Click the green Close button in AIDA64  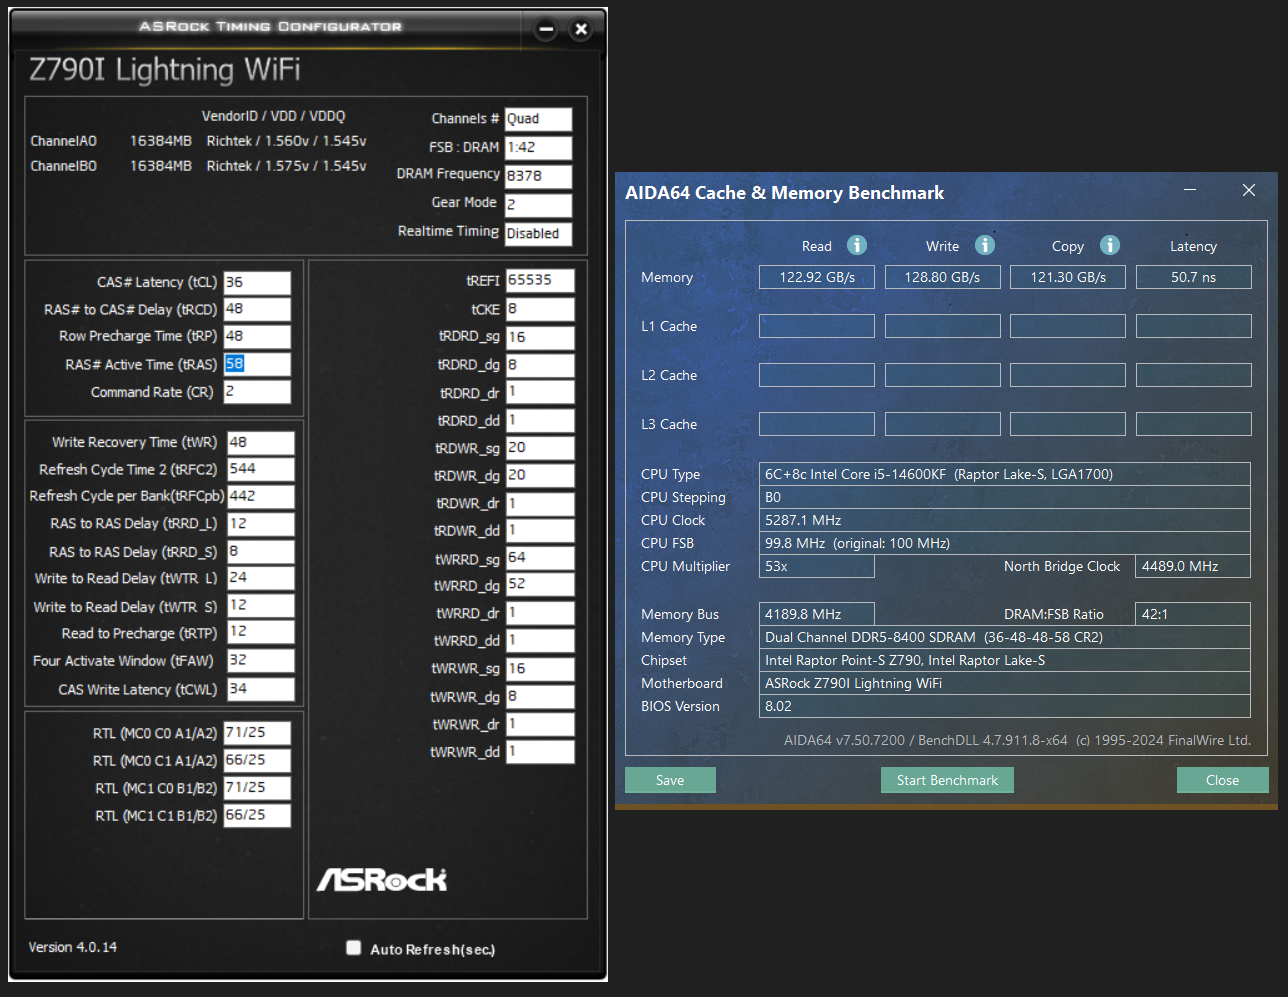(x=1222, y=780)
